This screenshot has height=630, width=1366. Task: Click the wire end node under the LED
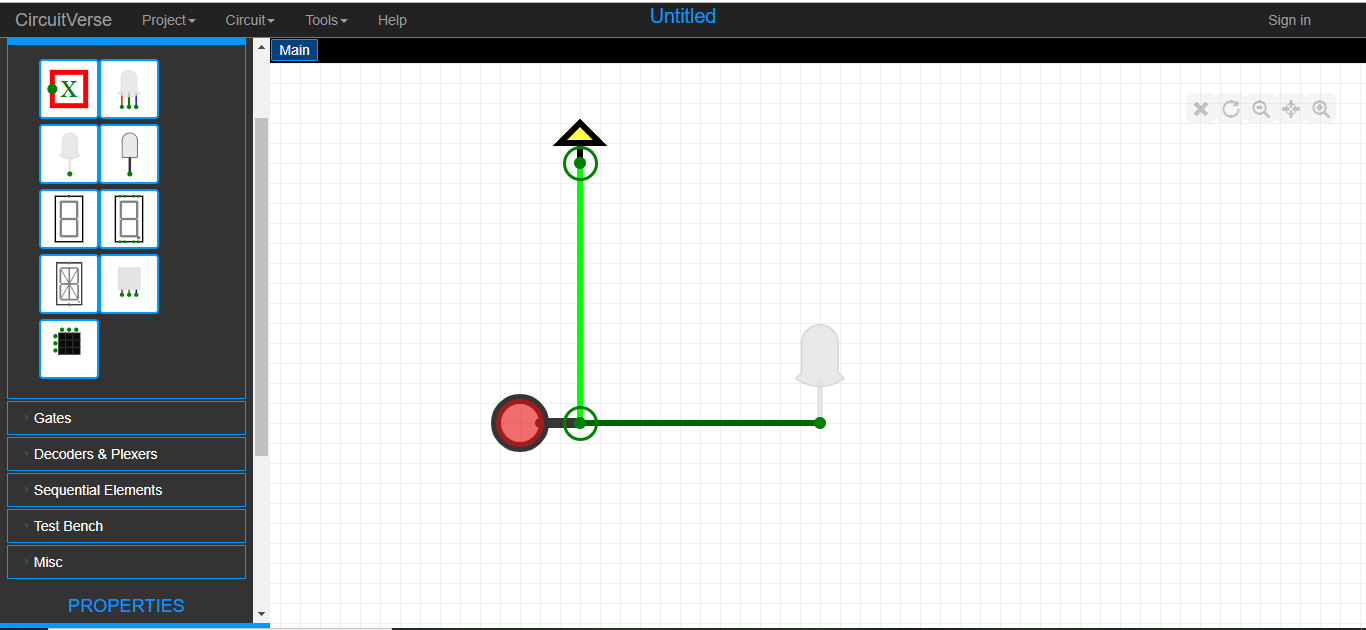820,423
